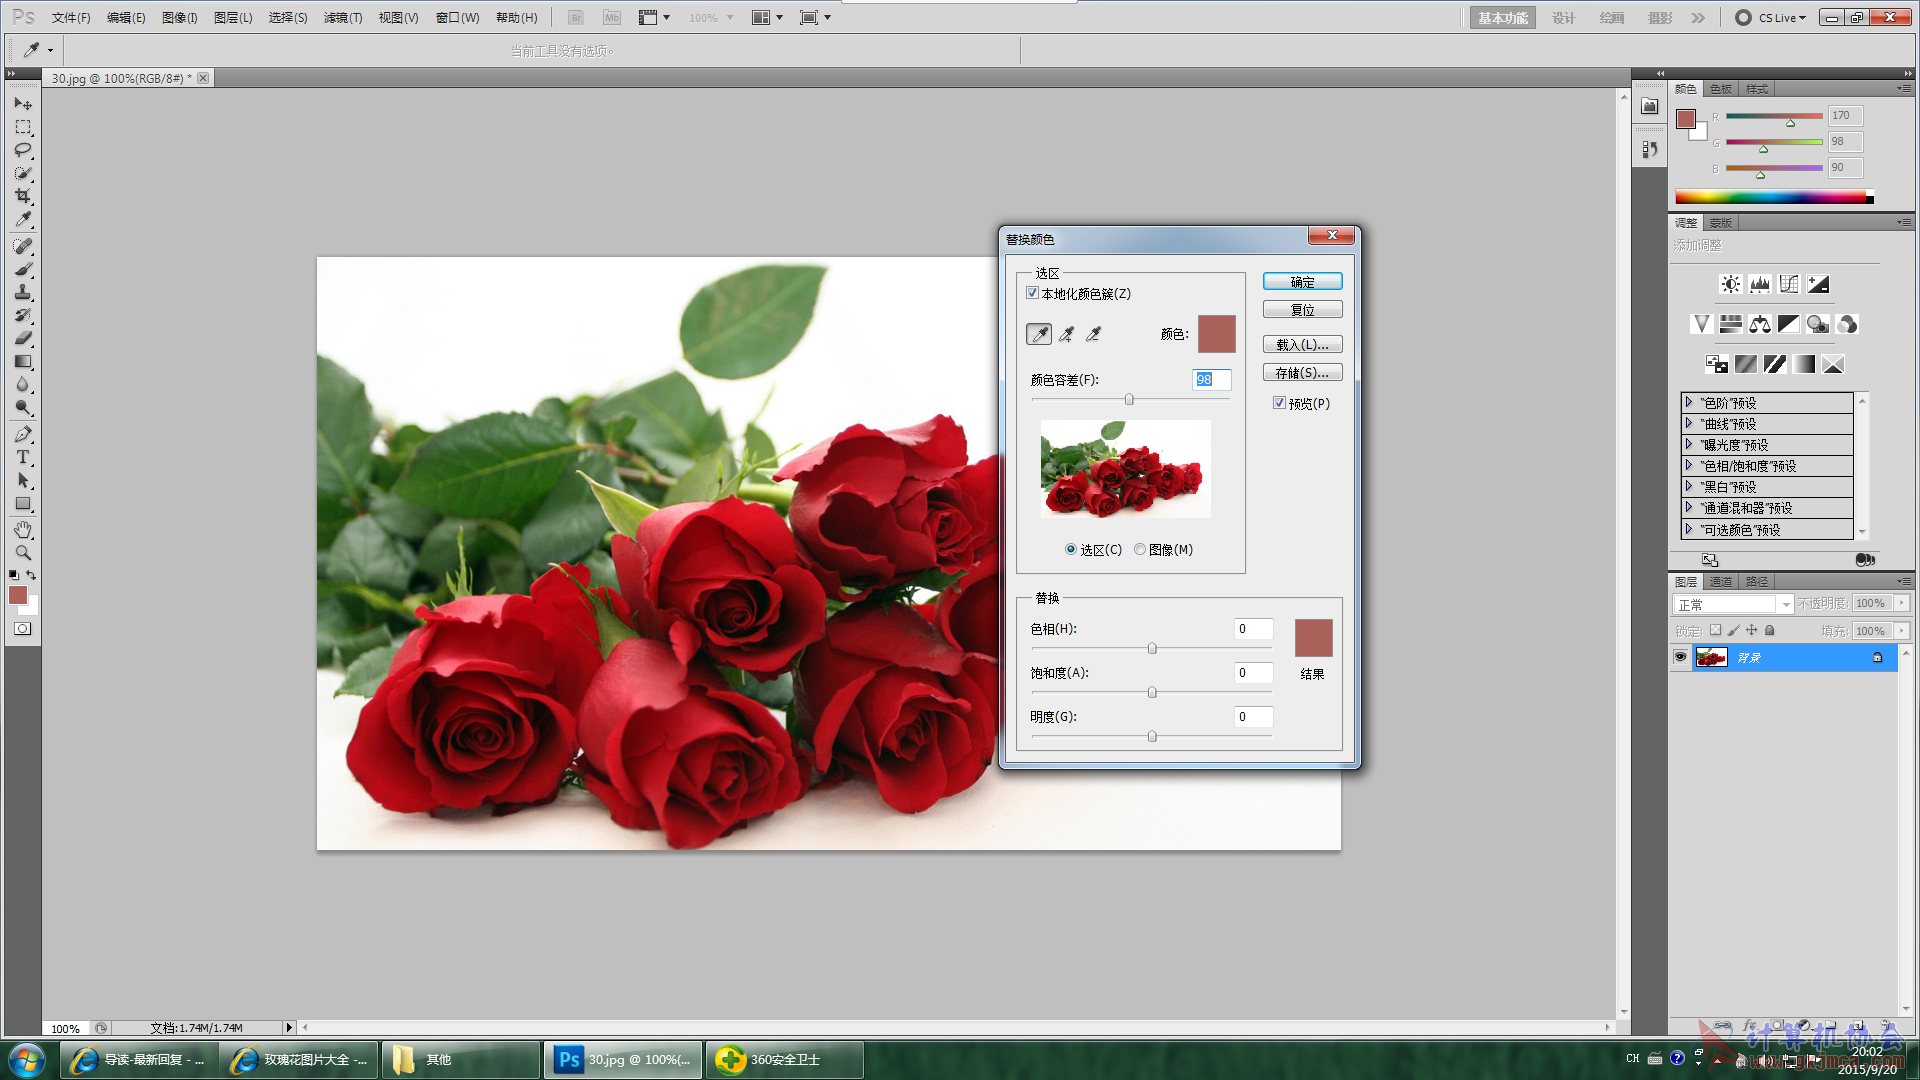The width and height of the screenshot is (1920, 1080).
Task: Toggle lock image pixels icon
Action: click(x=1734, y=630)
